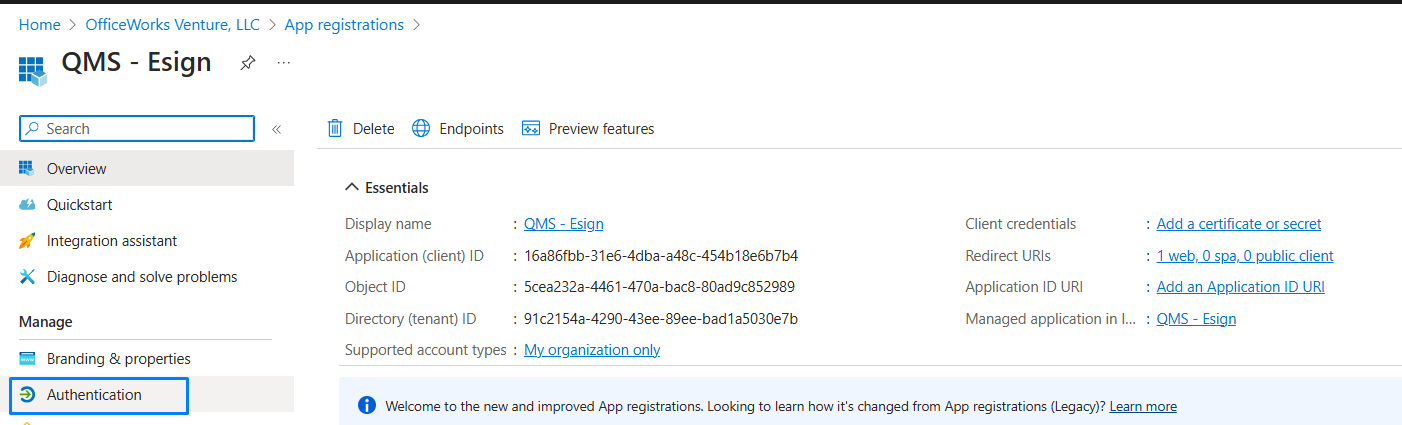The width and height of the screenshot is (1402, 425).
Task: Collapse the Essentials section
Action: point(351,187)
